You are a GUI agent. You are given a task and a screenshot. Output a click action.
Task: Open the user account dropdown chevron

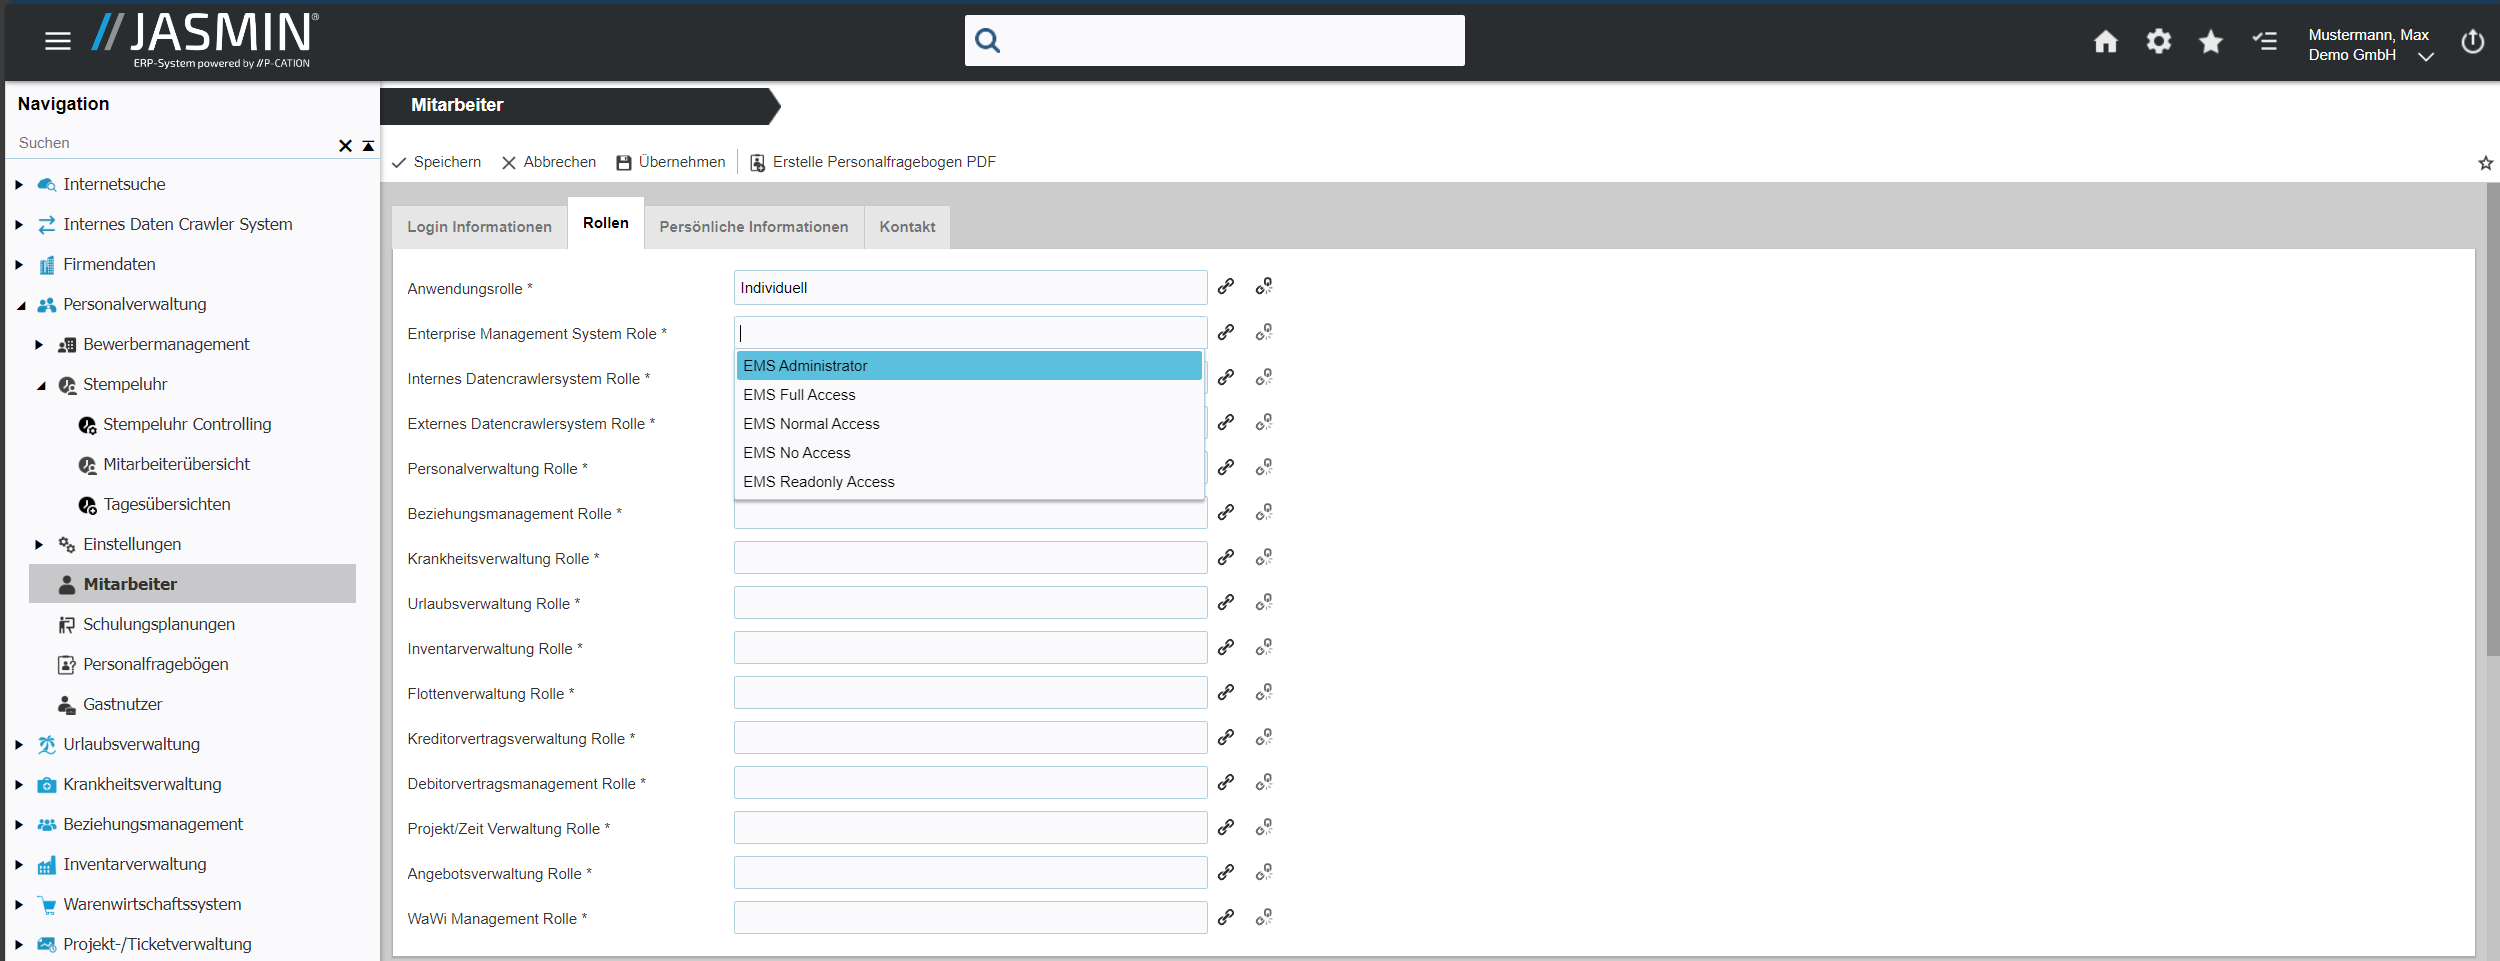coord(2425,57)
